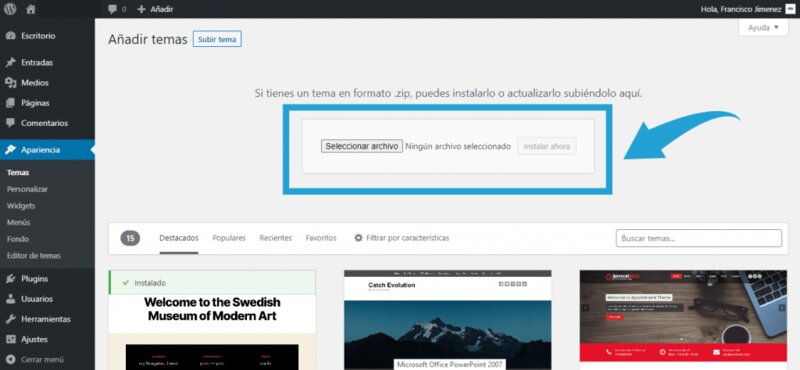Click the Apariencia brush icon
This screenshot has width=800, height=370.
pos(10,150)
